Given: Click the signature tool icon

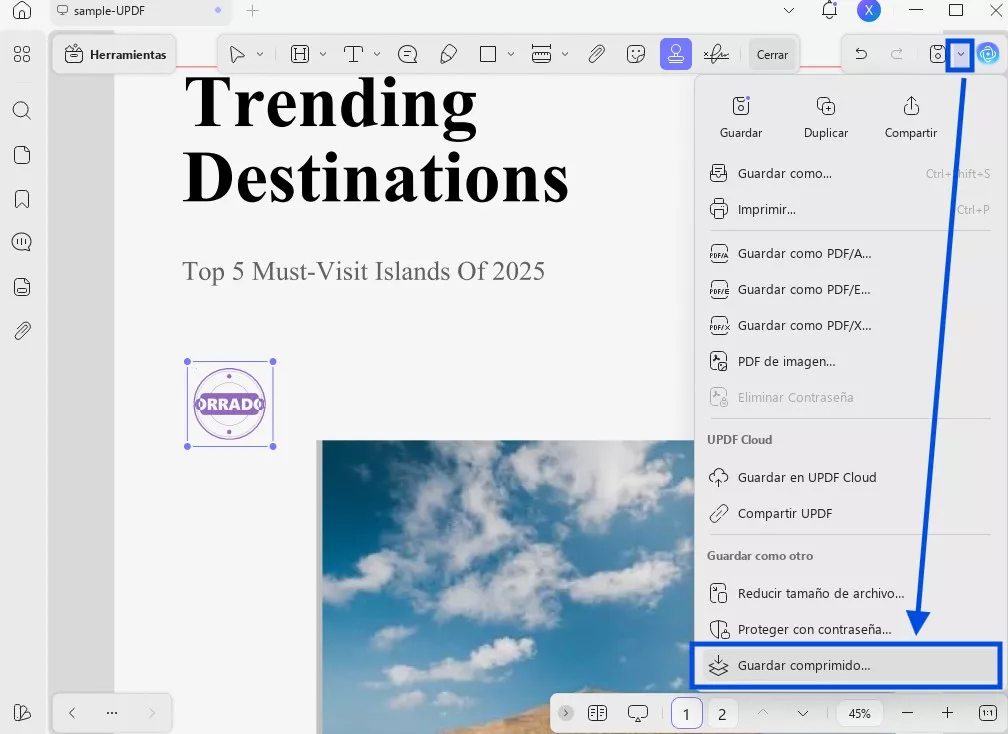Looking at the screenshot, I should (x=715, y=54).
